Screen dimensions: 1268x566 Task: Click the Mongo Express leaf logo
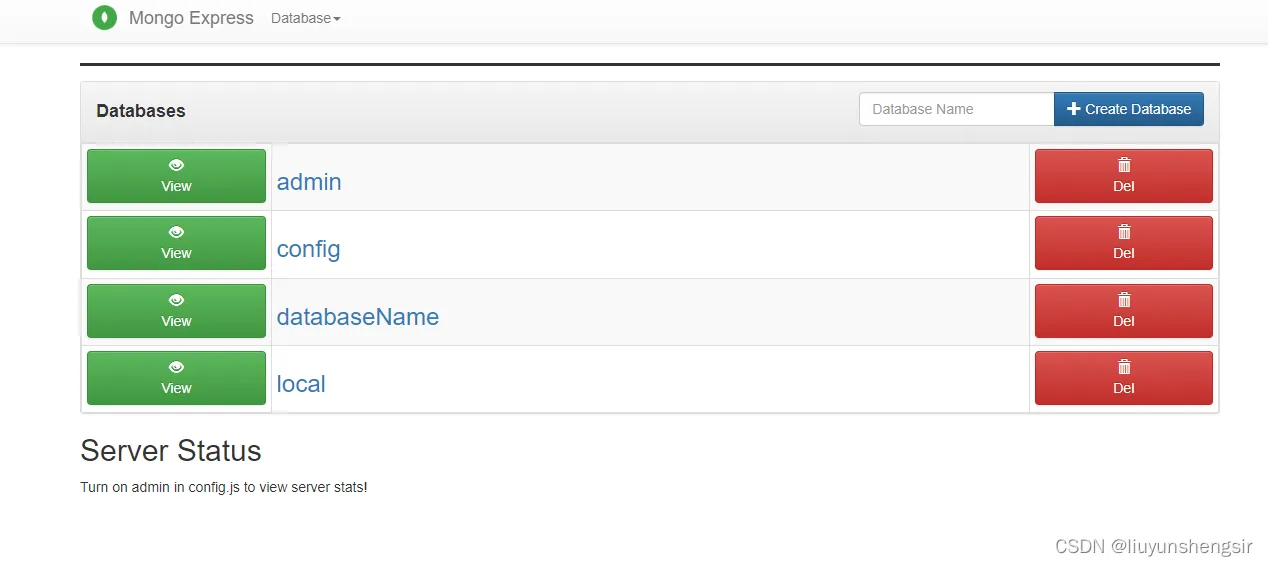click(x=104, y=18)
